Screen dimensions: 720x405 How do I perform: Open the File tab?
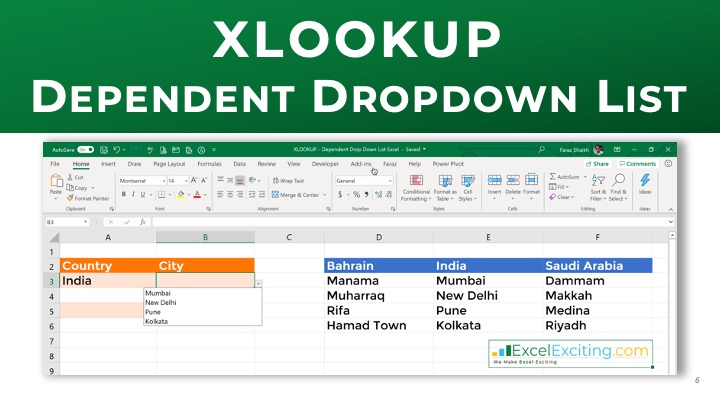coord(55,164)
